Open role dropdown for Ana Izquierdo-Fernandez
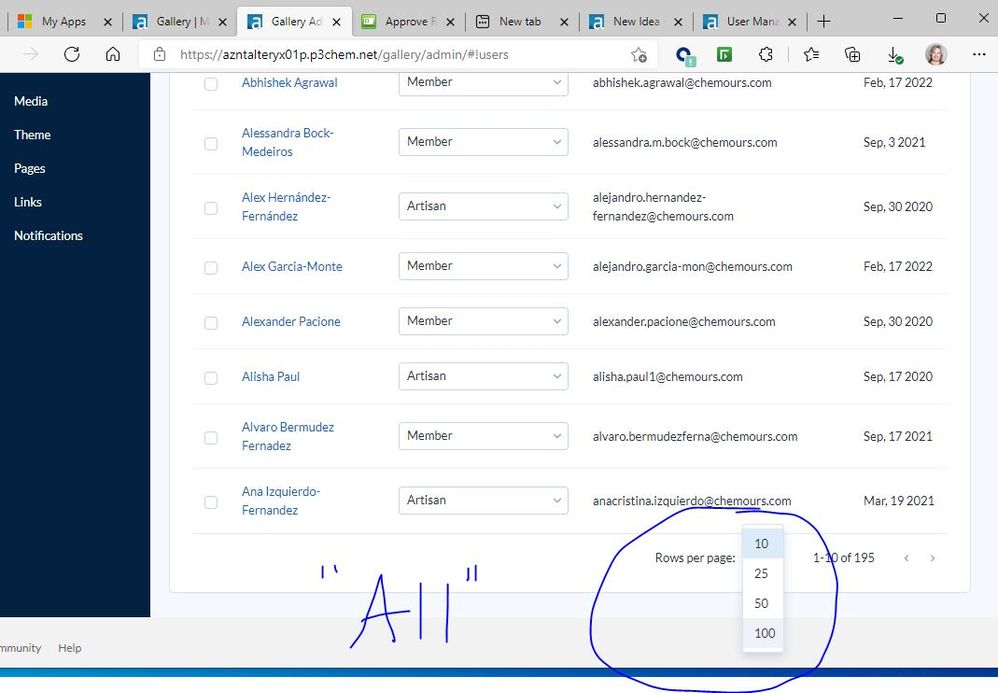 point(483,500)
